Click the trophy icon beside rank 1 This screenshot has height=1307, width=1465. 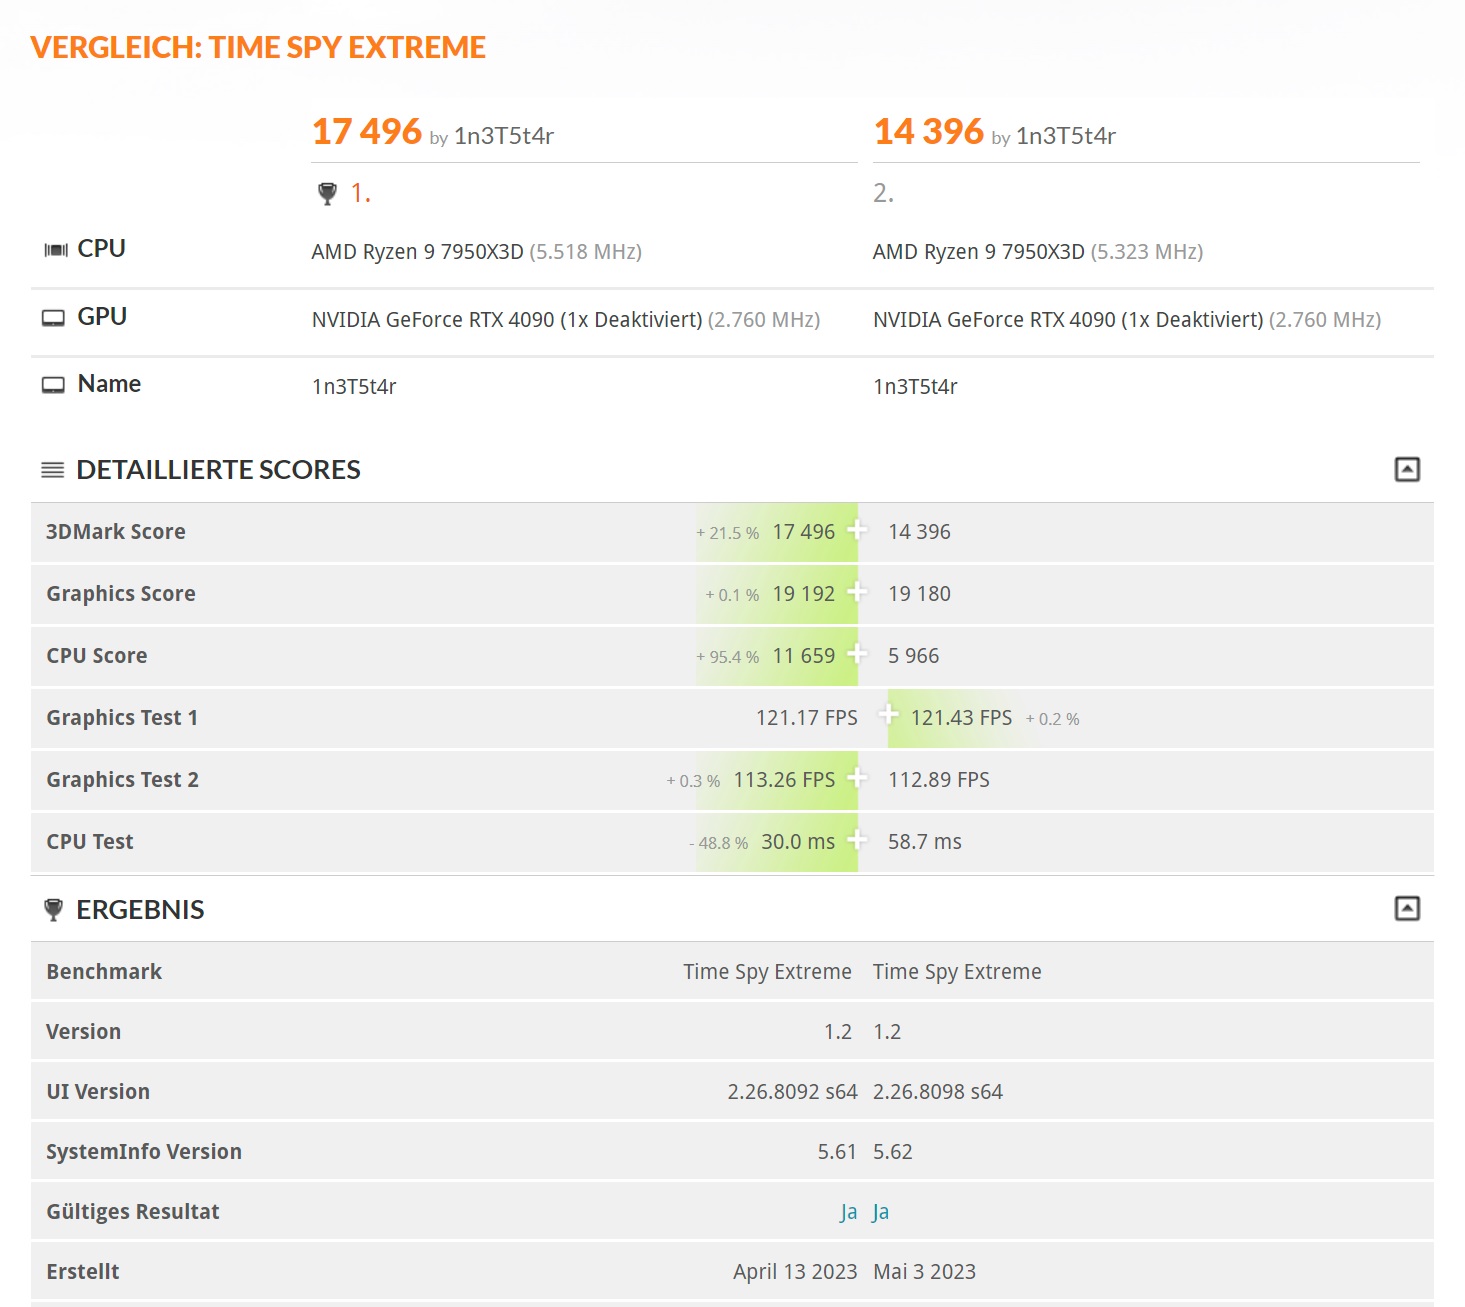tap(327, 193)
